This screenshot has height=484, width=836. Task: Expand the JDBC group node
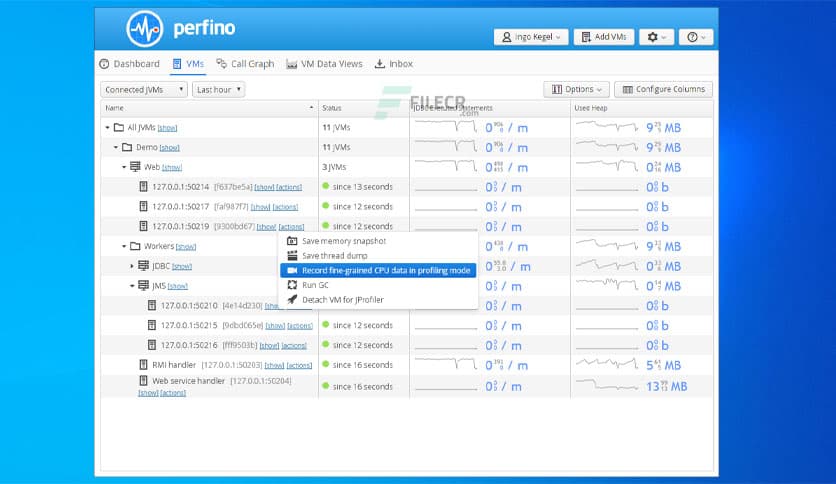(x=132, y=266)
